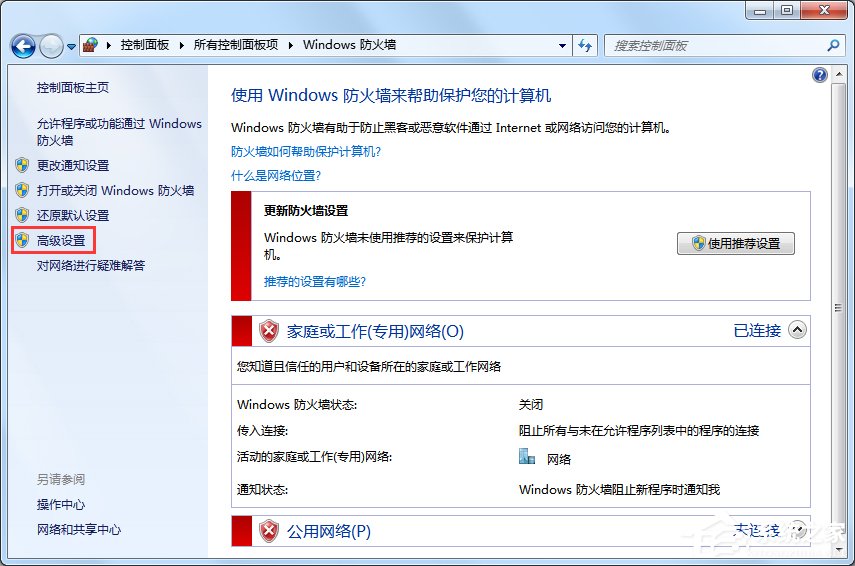
Task: Open the 防火墙如何帮助保护计算机? help link
Action: tap(306, 151)
